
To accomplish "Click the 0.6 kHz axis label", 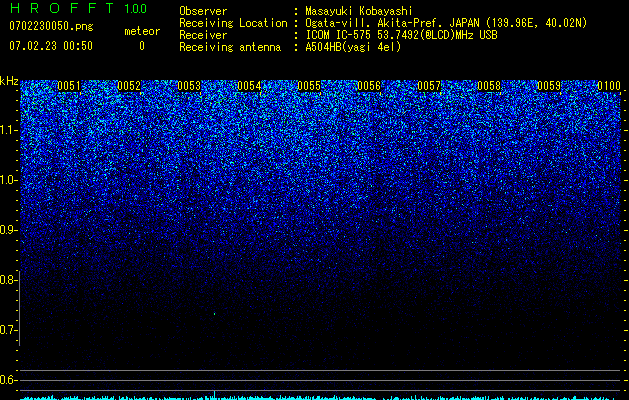I will [x=8, y=380].
